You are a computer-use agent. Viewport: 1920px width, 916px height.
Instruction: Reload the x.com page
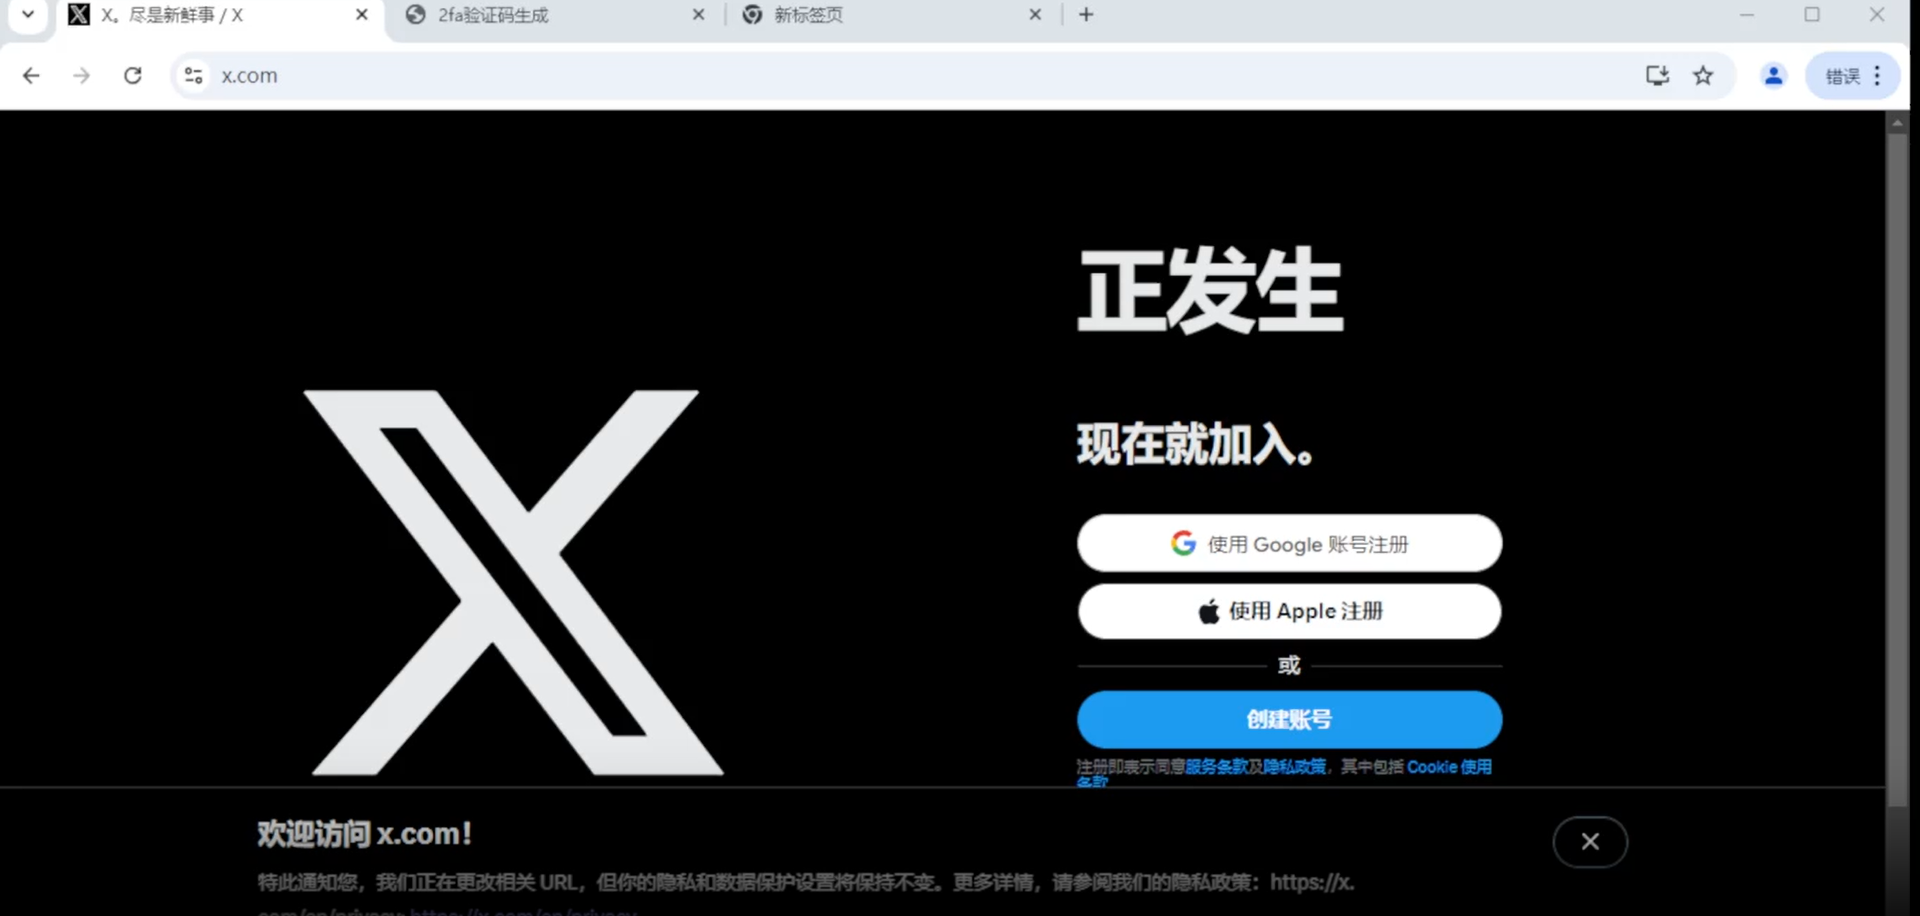[132, 76]
